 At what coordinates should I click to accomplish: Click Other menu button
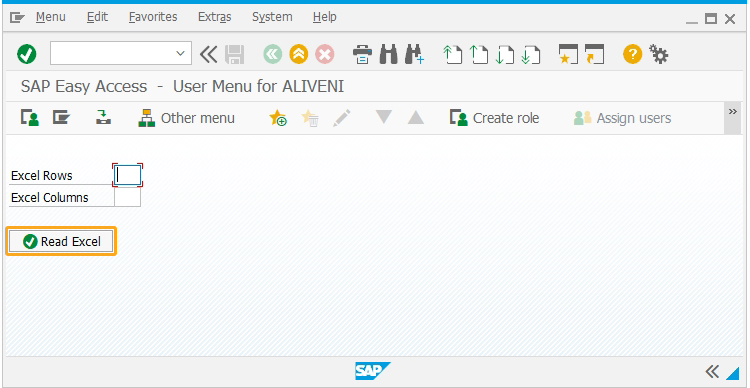point(187,118)
